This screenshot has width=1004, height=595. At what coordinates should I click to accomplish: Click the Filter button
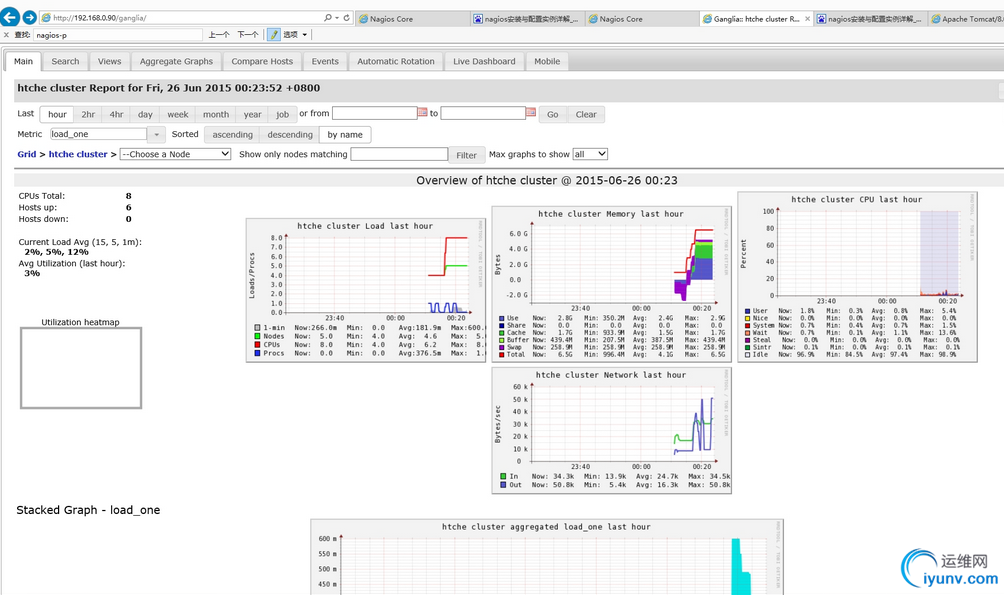(x=466, y=155)
